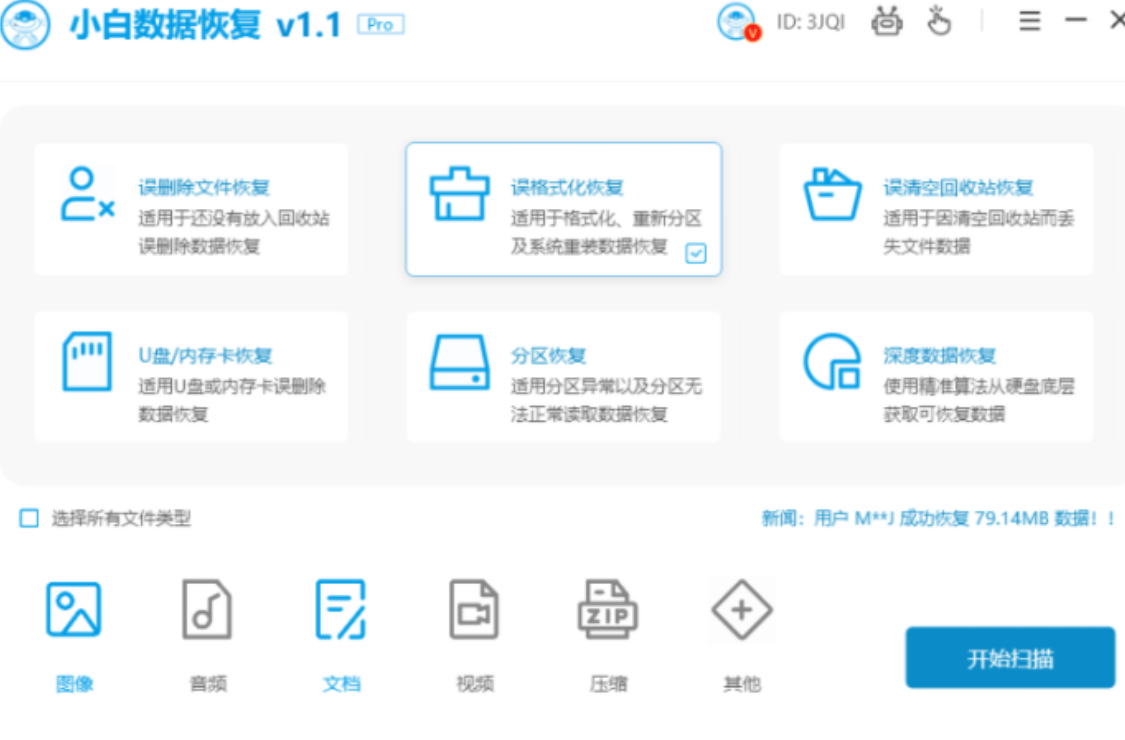Viewport: 1125px width, 740px height.
Task: Select the 误格式化恢复 toolbox icon
Action: point(459,194)
